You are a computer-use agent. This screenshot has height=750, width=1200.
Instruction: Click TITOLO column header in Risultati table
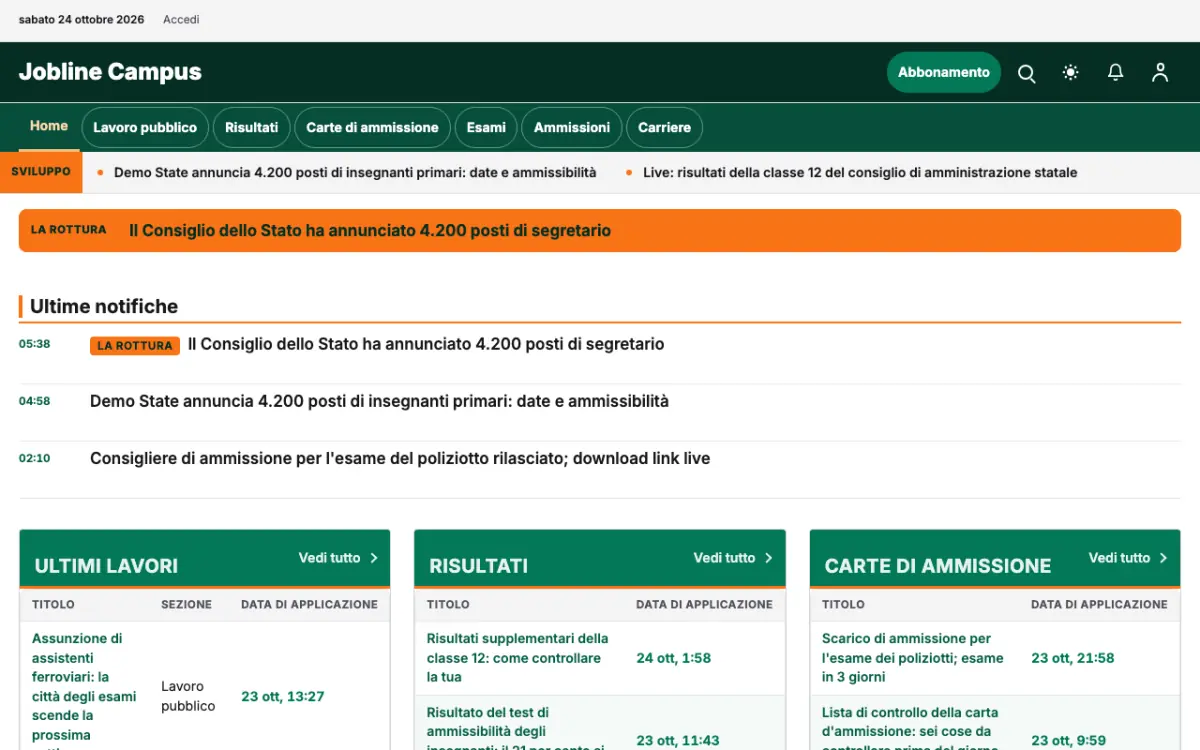click(448, 605)
